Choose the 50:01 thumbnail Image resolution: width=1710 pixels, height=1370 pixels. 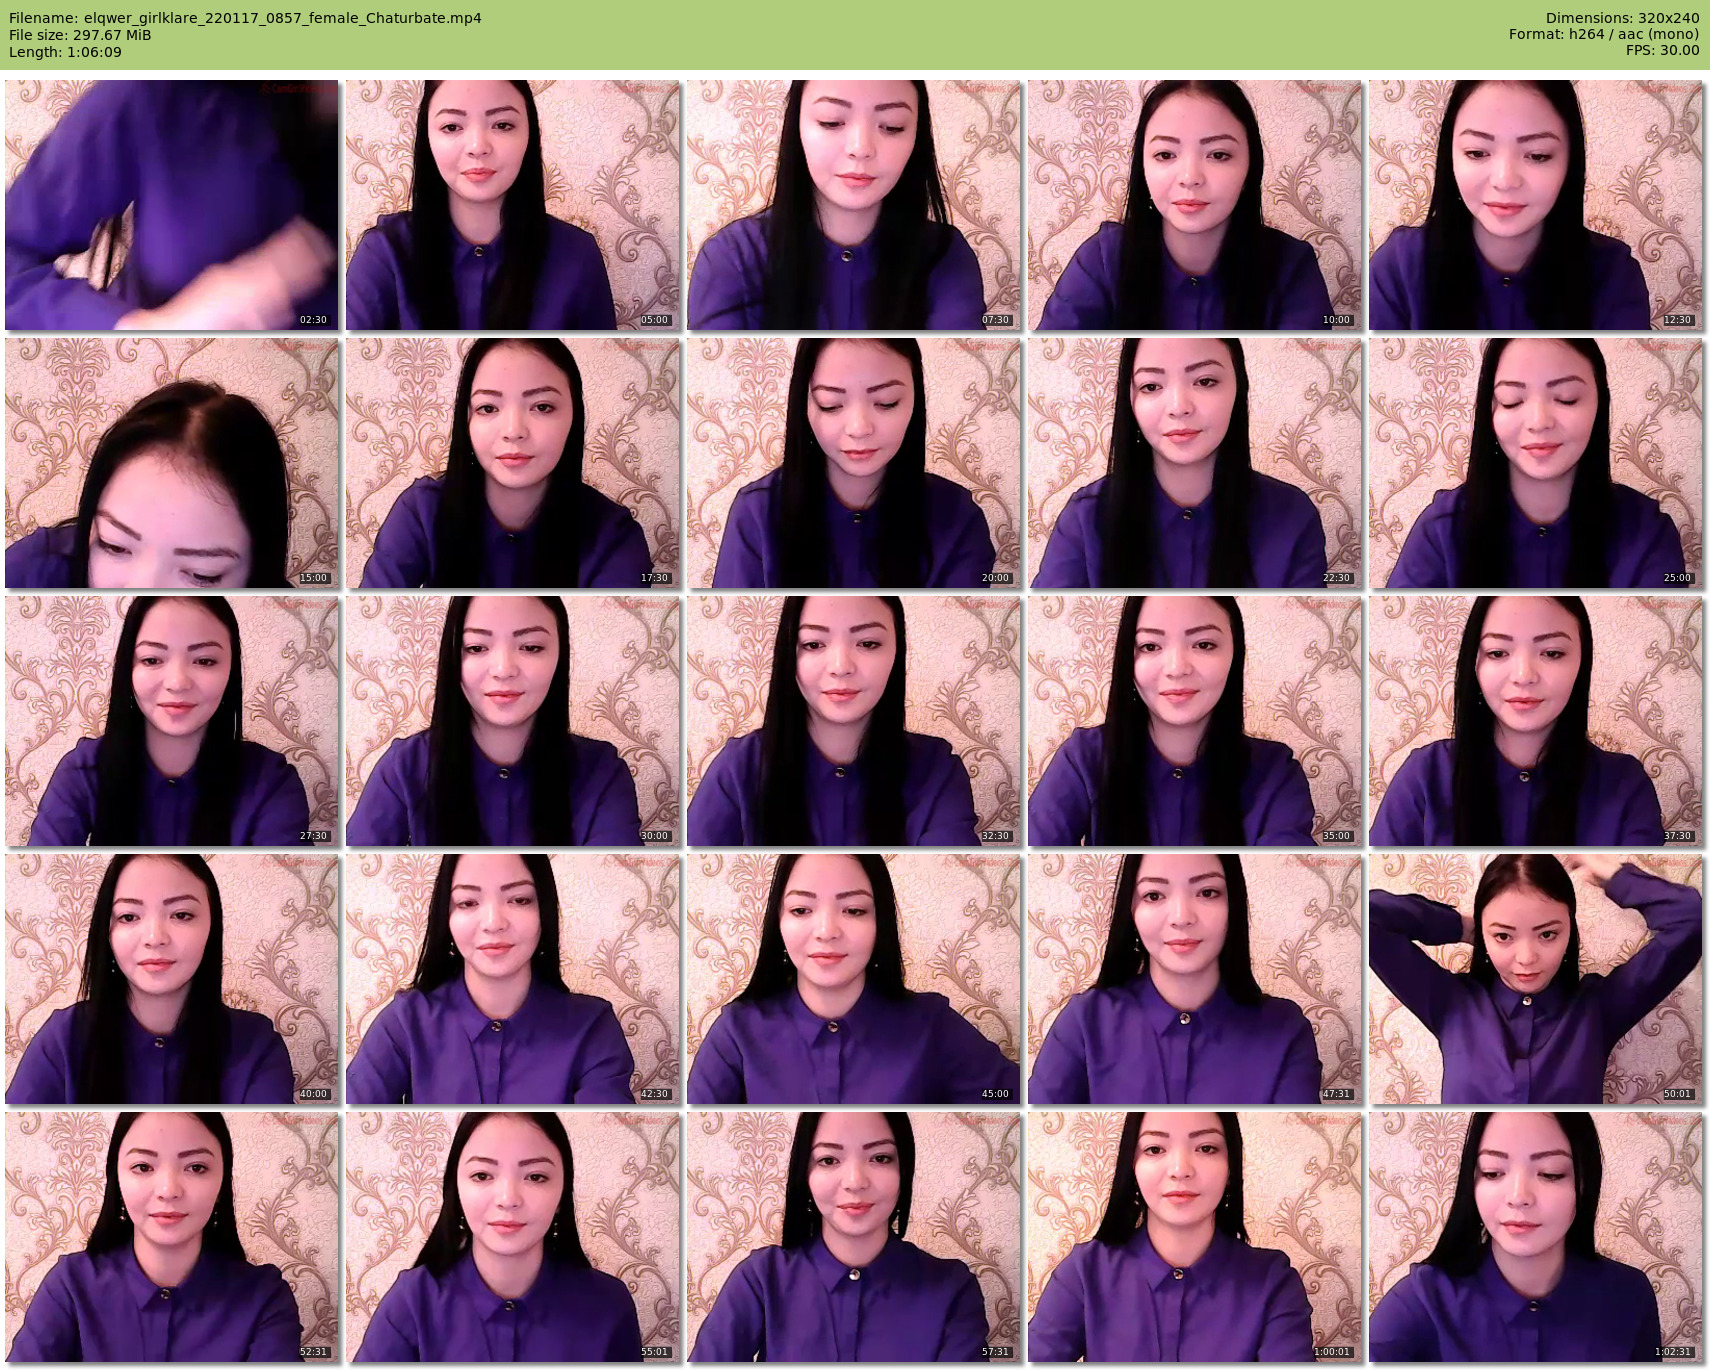(x=1536, y=979)
